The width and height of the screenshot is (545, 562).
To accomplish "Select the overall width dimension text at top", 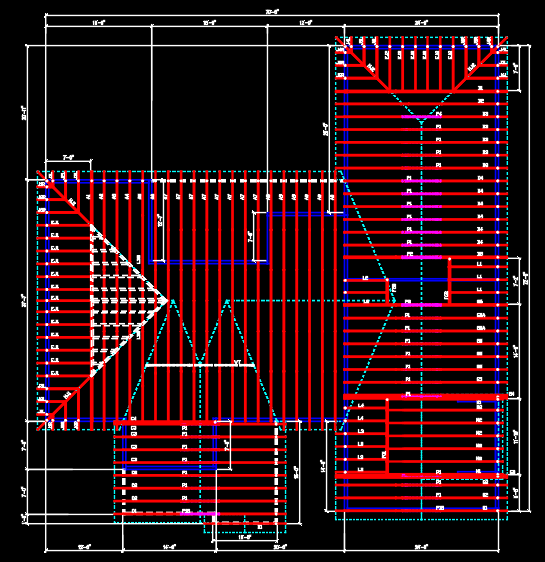I will pyautogui.click(x=272, y=11).
